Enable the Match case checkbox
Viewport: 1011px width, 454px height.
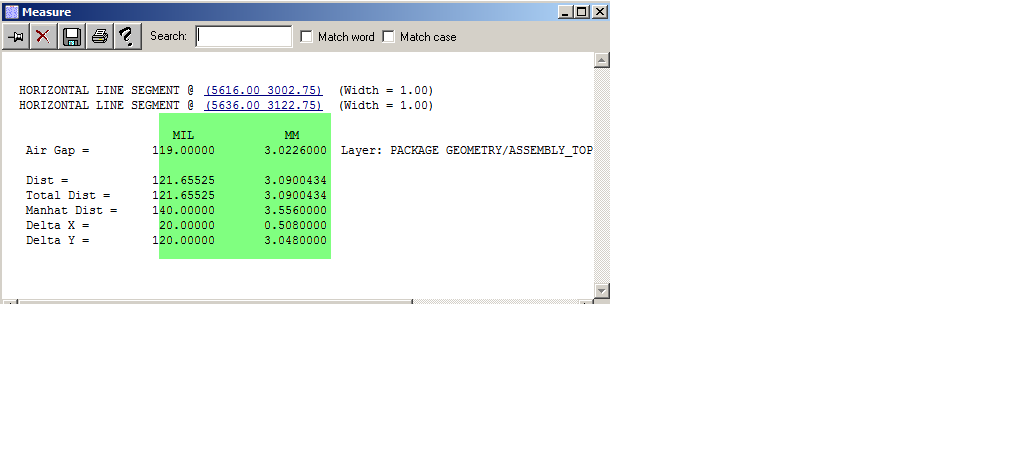[388, 37]
